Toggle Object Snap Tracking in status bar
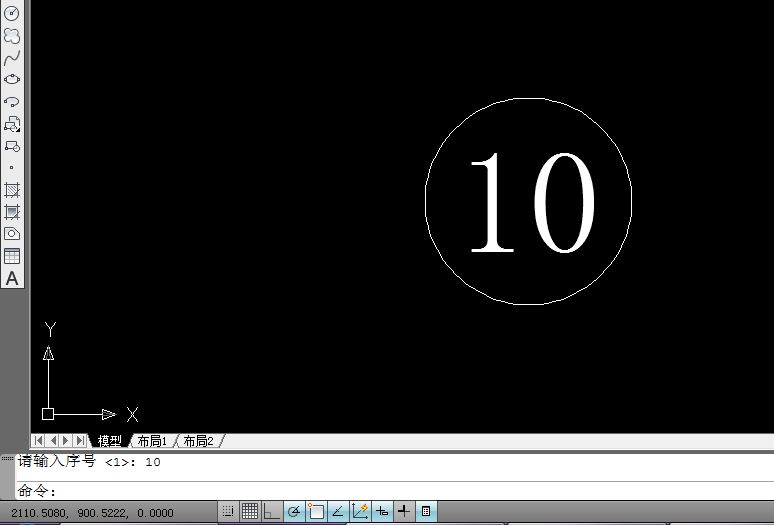This screenshot has width=774, height=525. (x=338, y=512)
